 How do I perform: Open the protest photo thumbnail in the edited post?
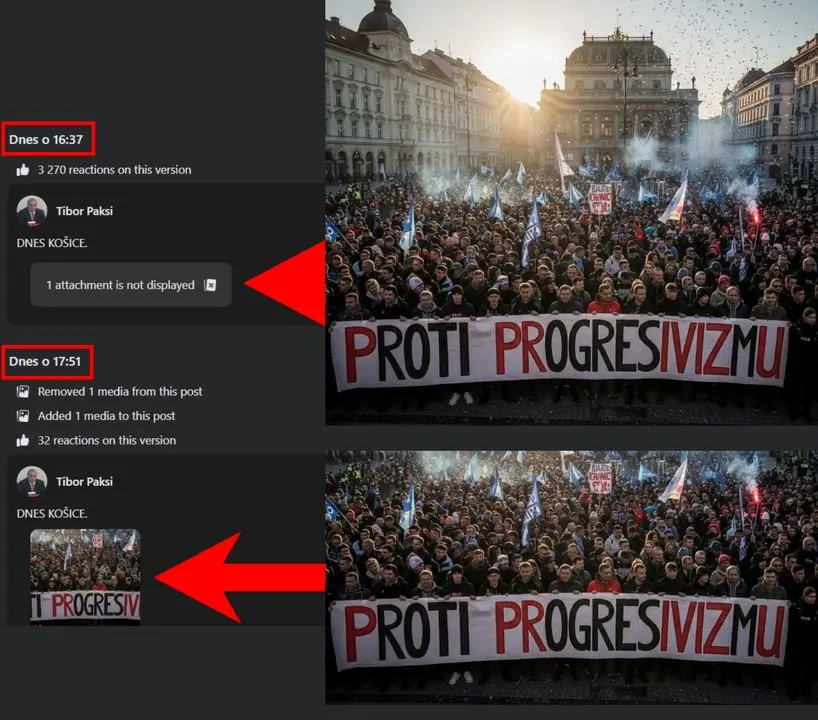85,575
